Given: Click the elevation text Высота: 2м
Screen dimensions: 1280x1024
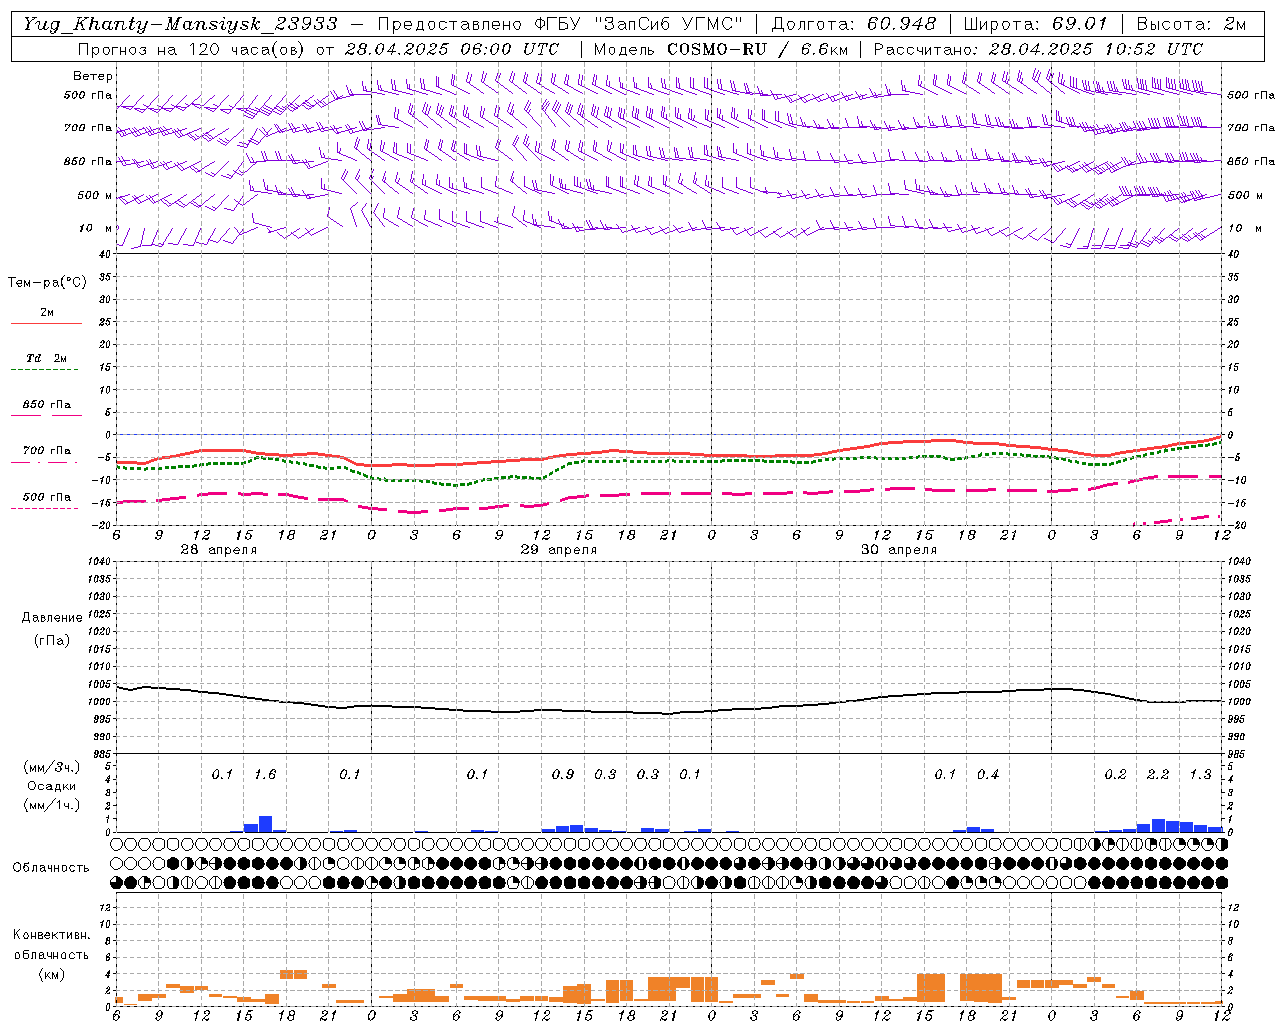Looking at the screenshot, I should point(1191,24).
